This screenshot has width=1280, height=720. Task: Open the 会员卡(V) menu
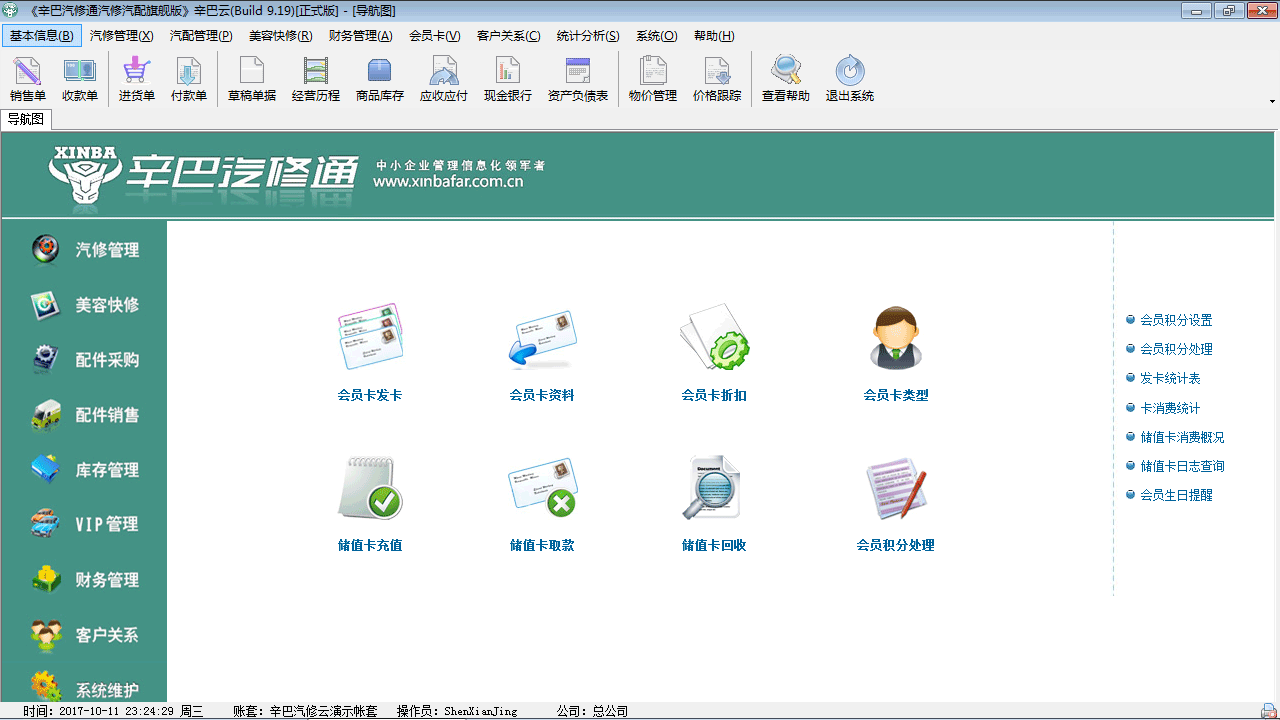coord(434,36)
